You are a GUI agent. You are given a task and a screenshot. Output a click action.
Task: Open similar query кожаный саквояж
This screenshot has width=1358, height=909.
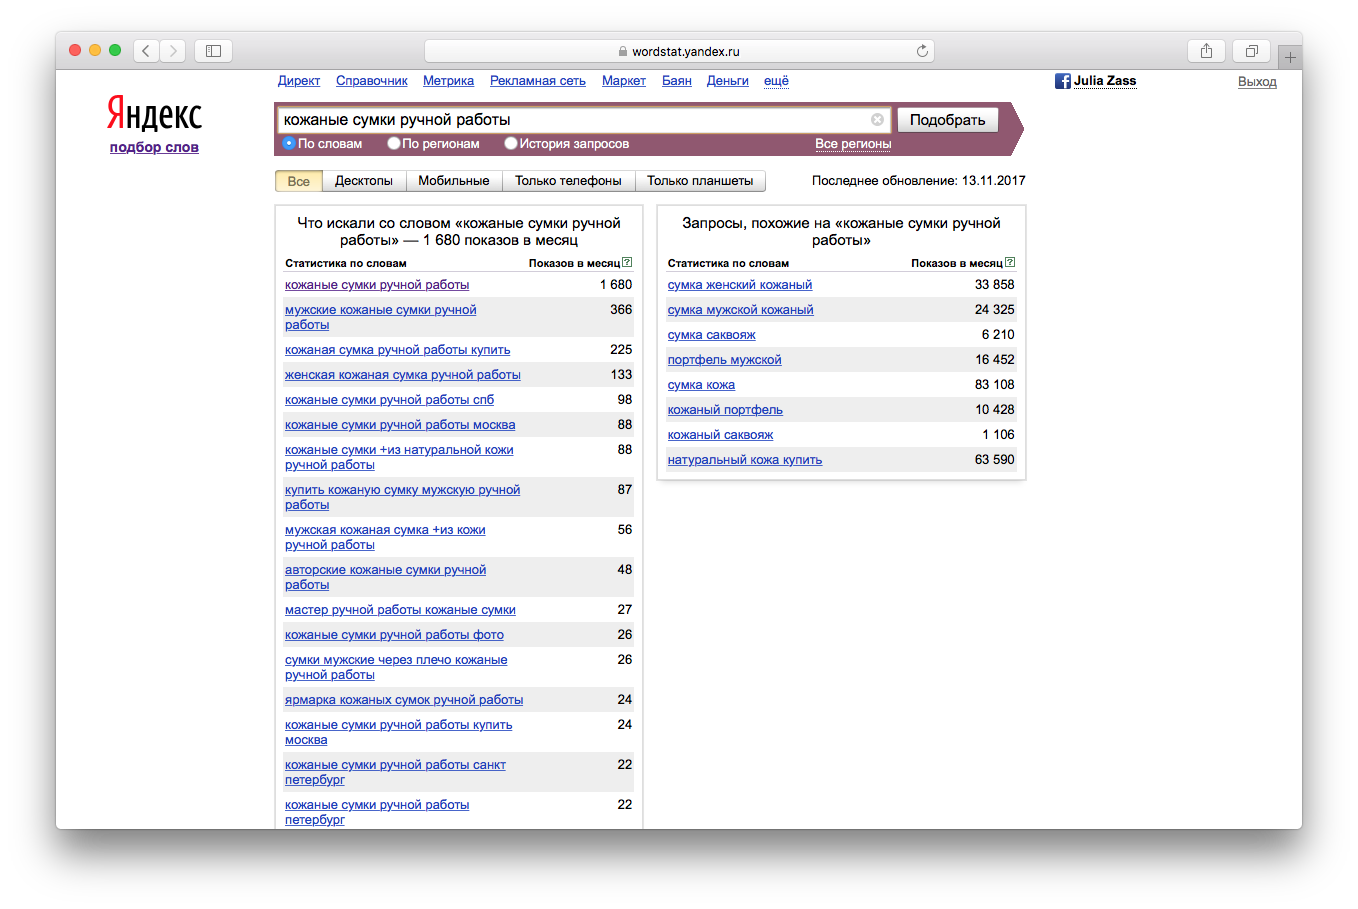point(721,435)
